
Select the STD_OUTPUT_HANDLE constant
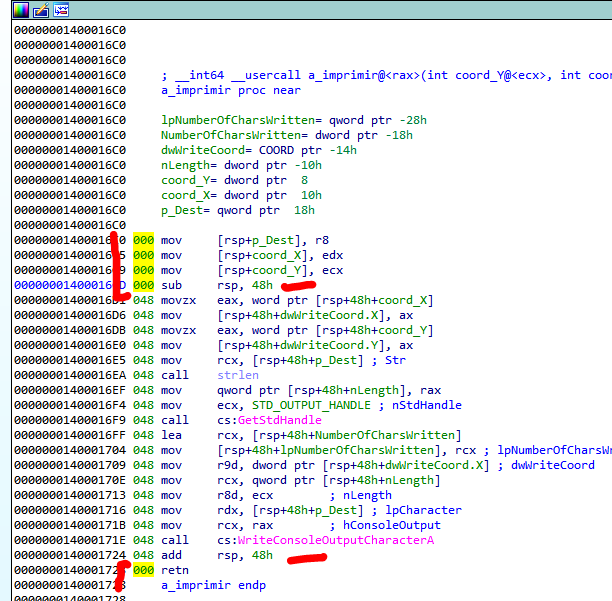[x=299, y=405]
